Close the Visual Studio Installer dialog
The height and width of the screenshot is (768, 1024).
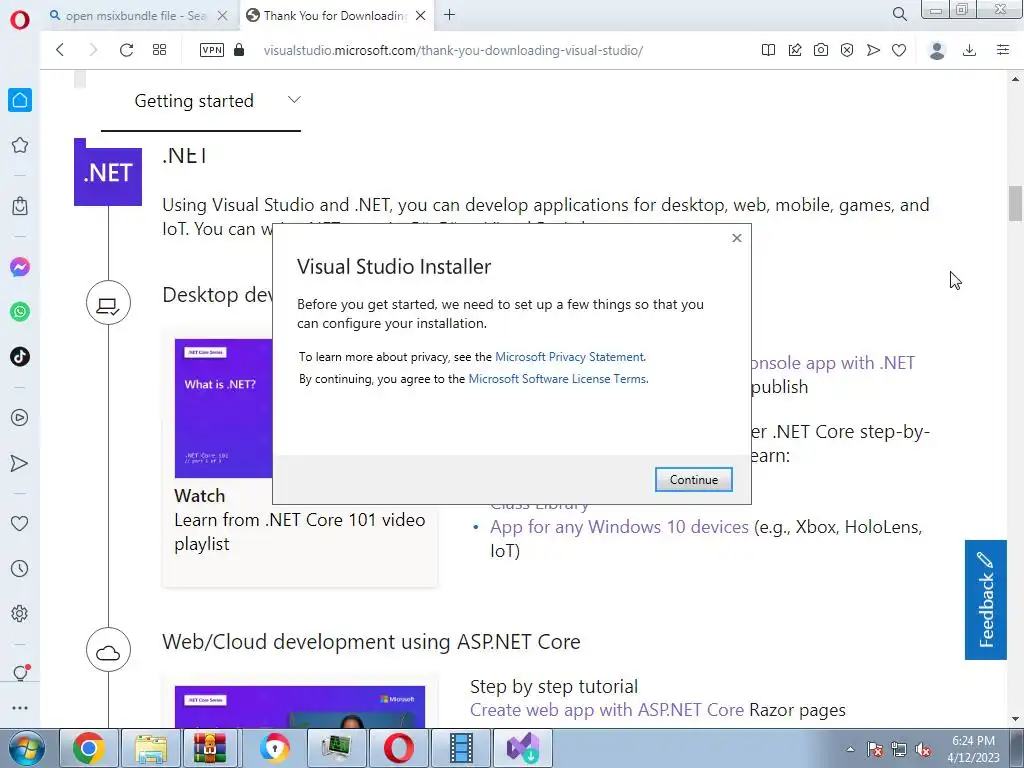pyautogui.click(x=737, y=238)
